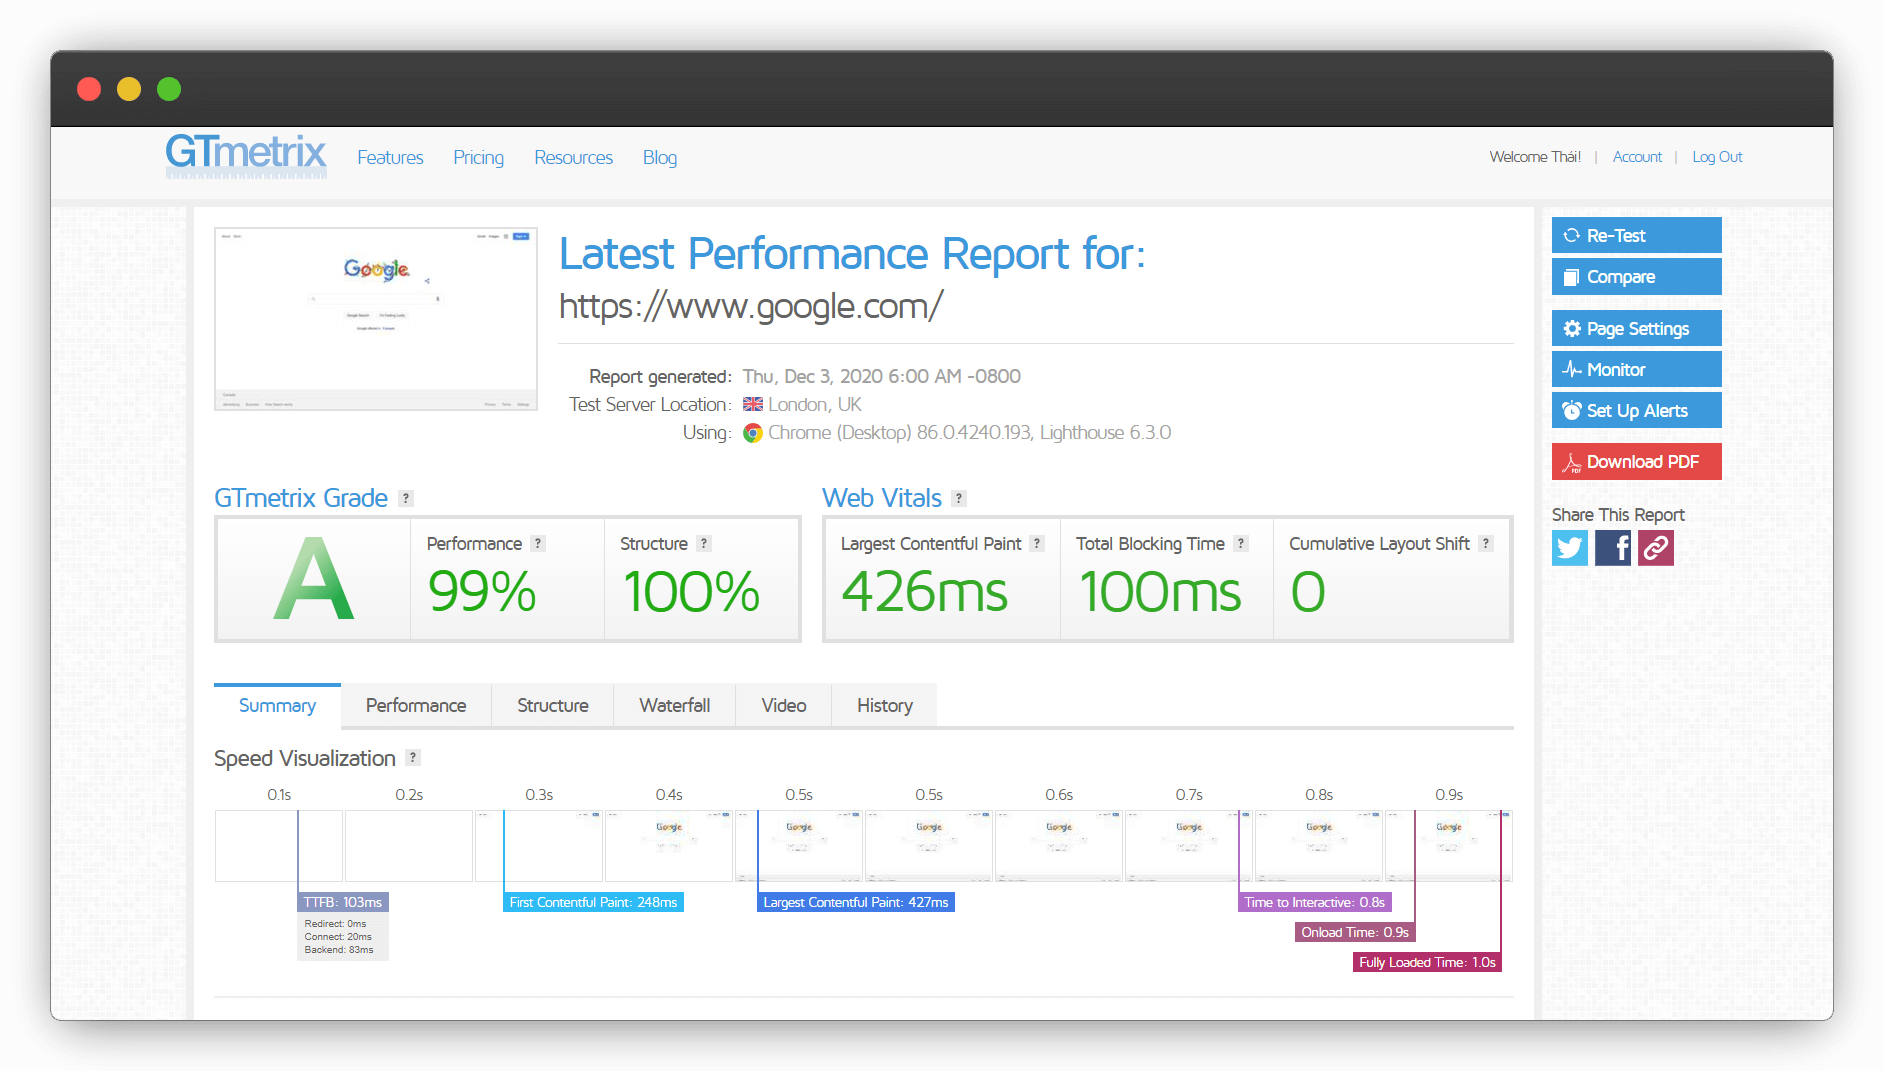This screenshot has height=1071, width=1884.
Task: Click help icon next to Performance score
Action: click(x=538, y=543)
